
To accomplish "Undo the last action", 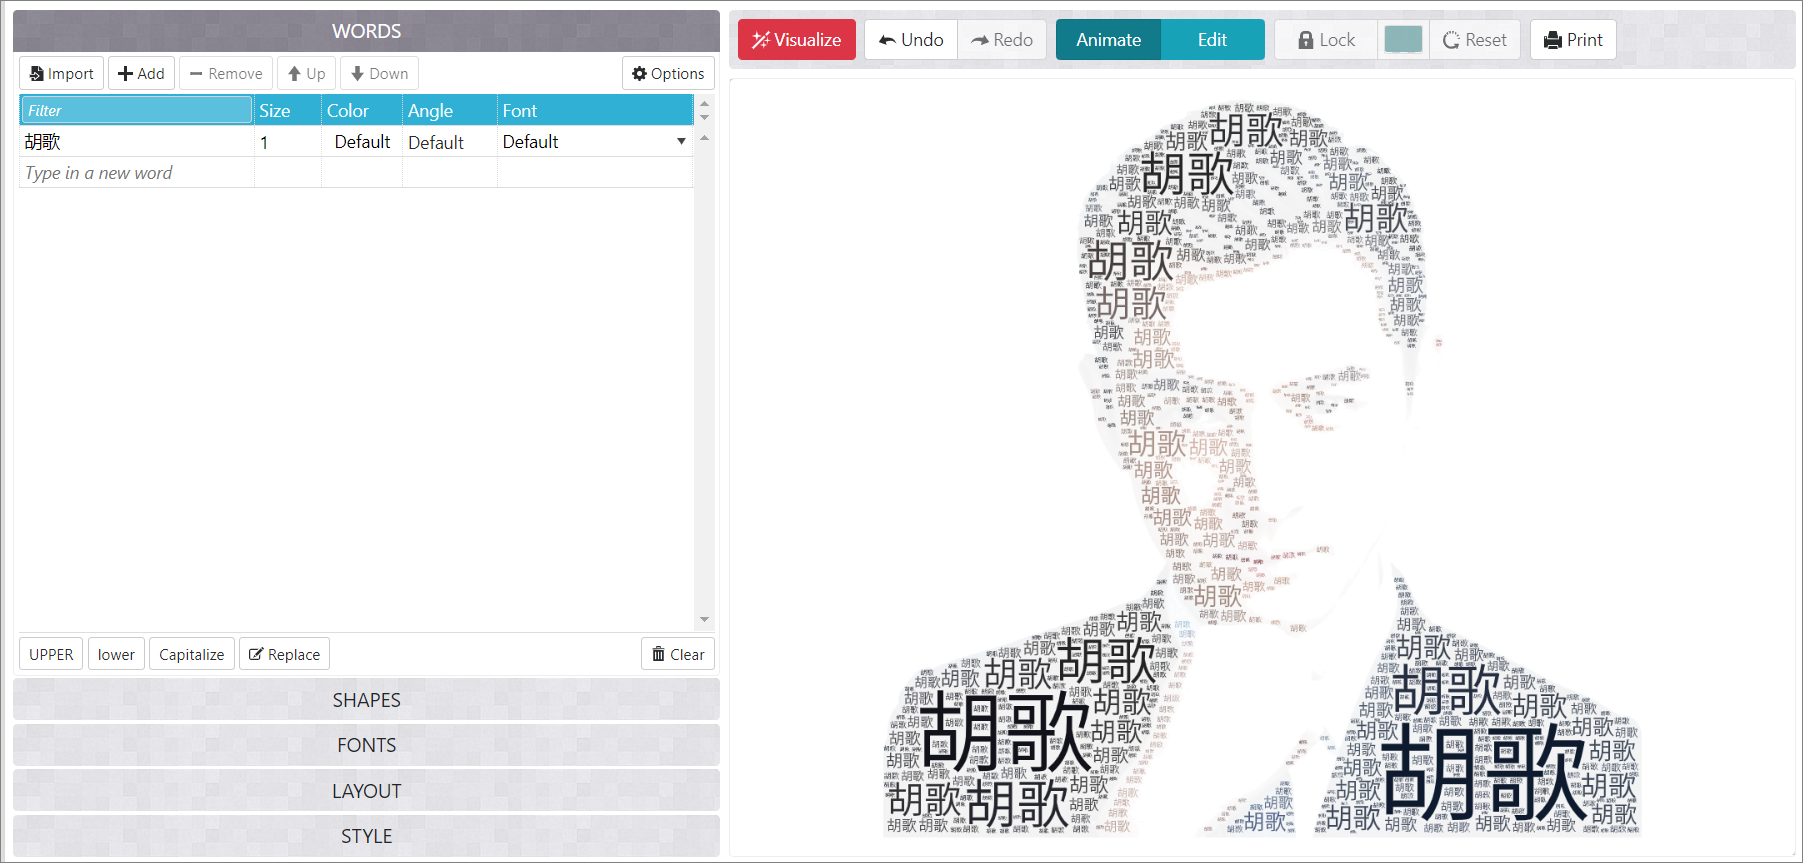I will point(911,40).
